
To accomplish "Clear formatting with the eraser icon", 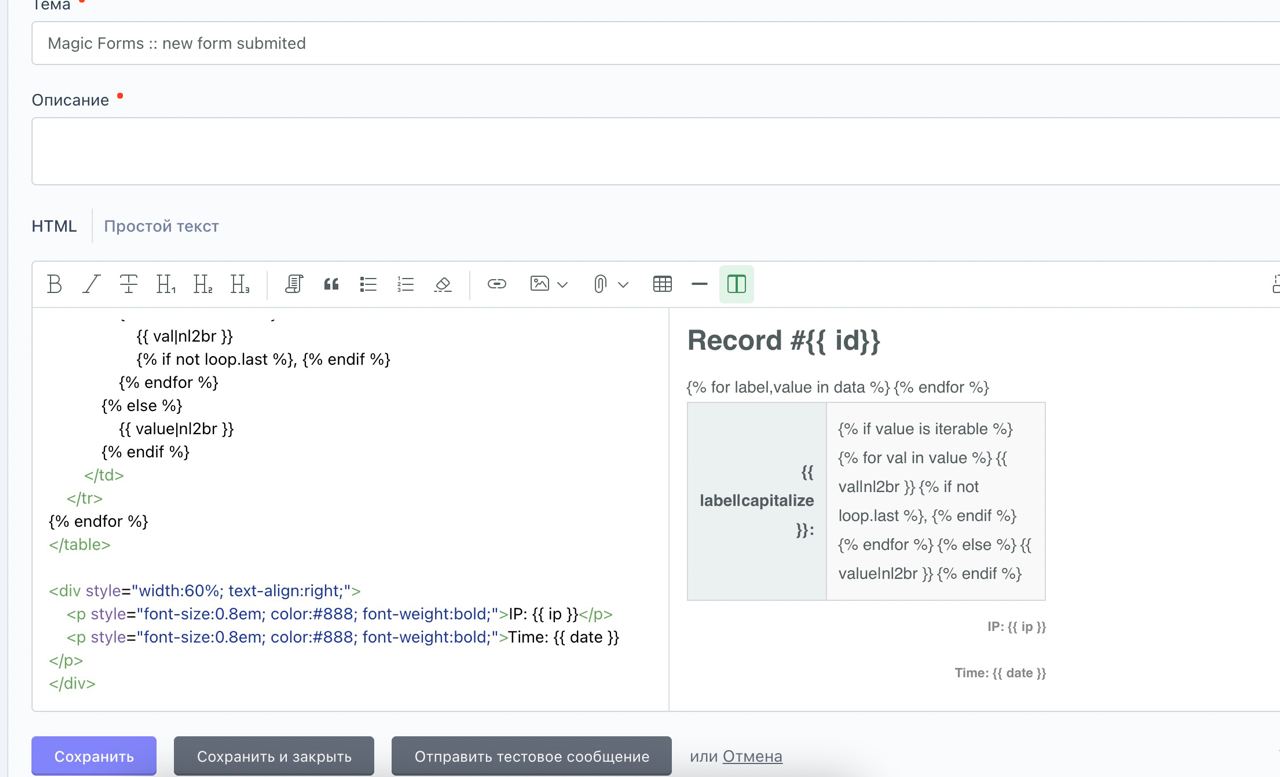I will 443,284.
